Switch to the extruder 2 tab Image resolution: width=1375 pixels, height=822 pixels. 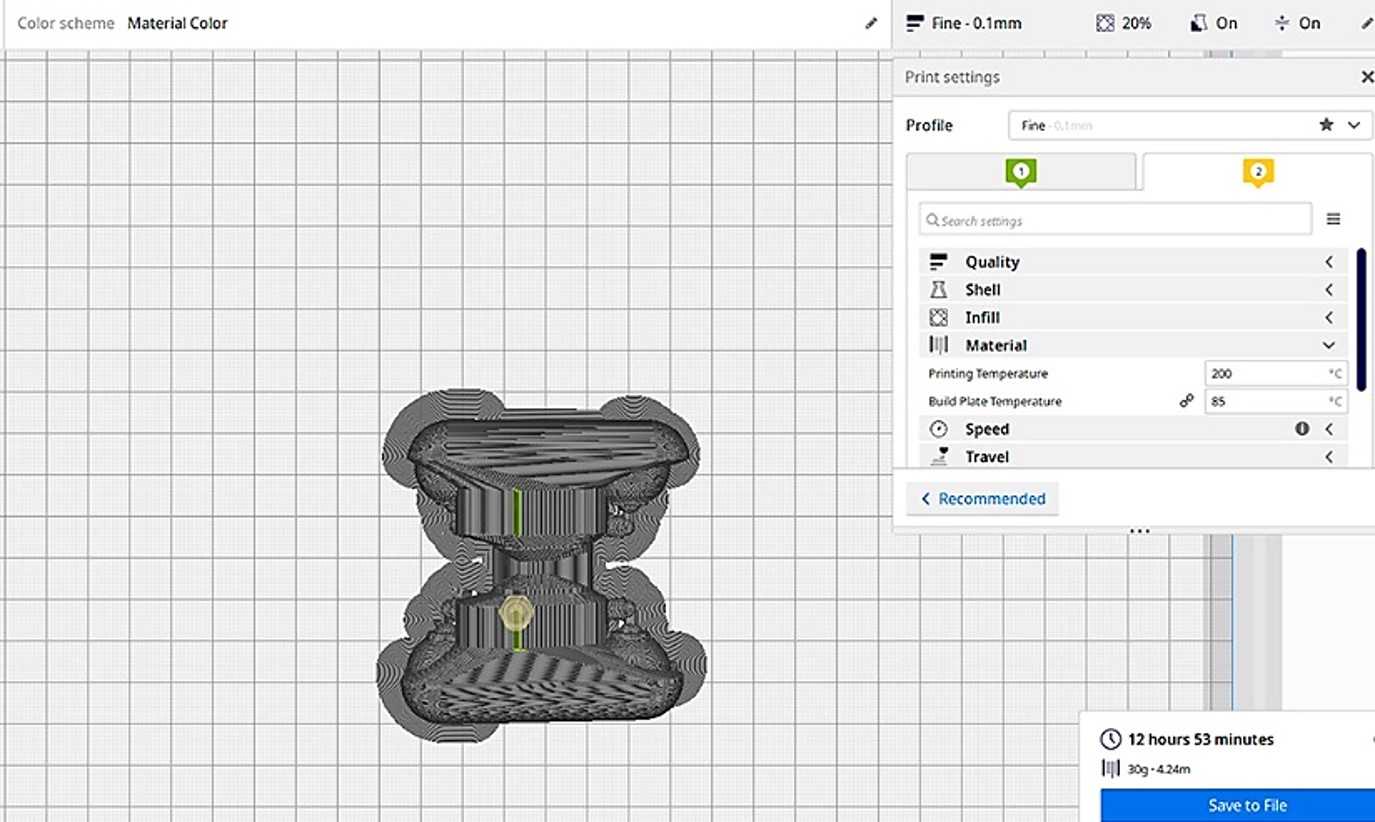(x=1257, y=172)
